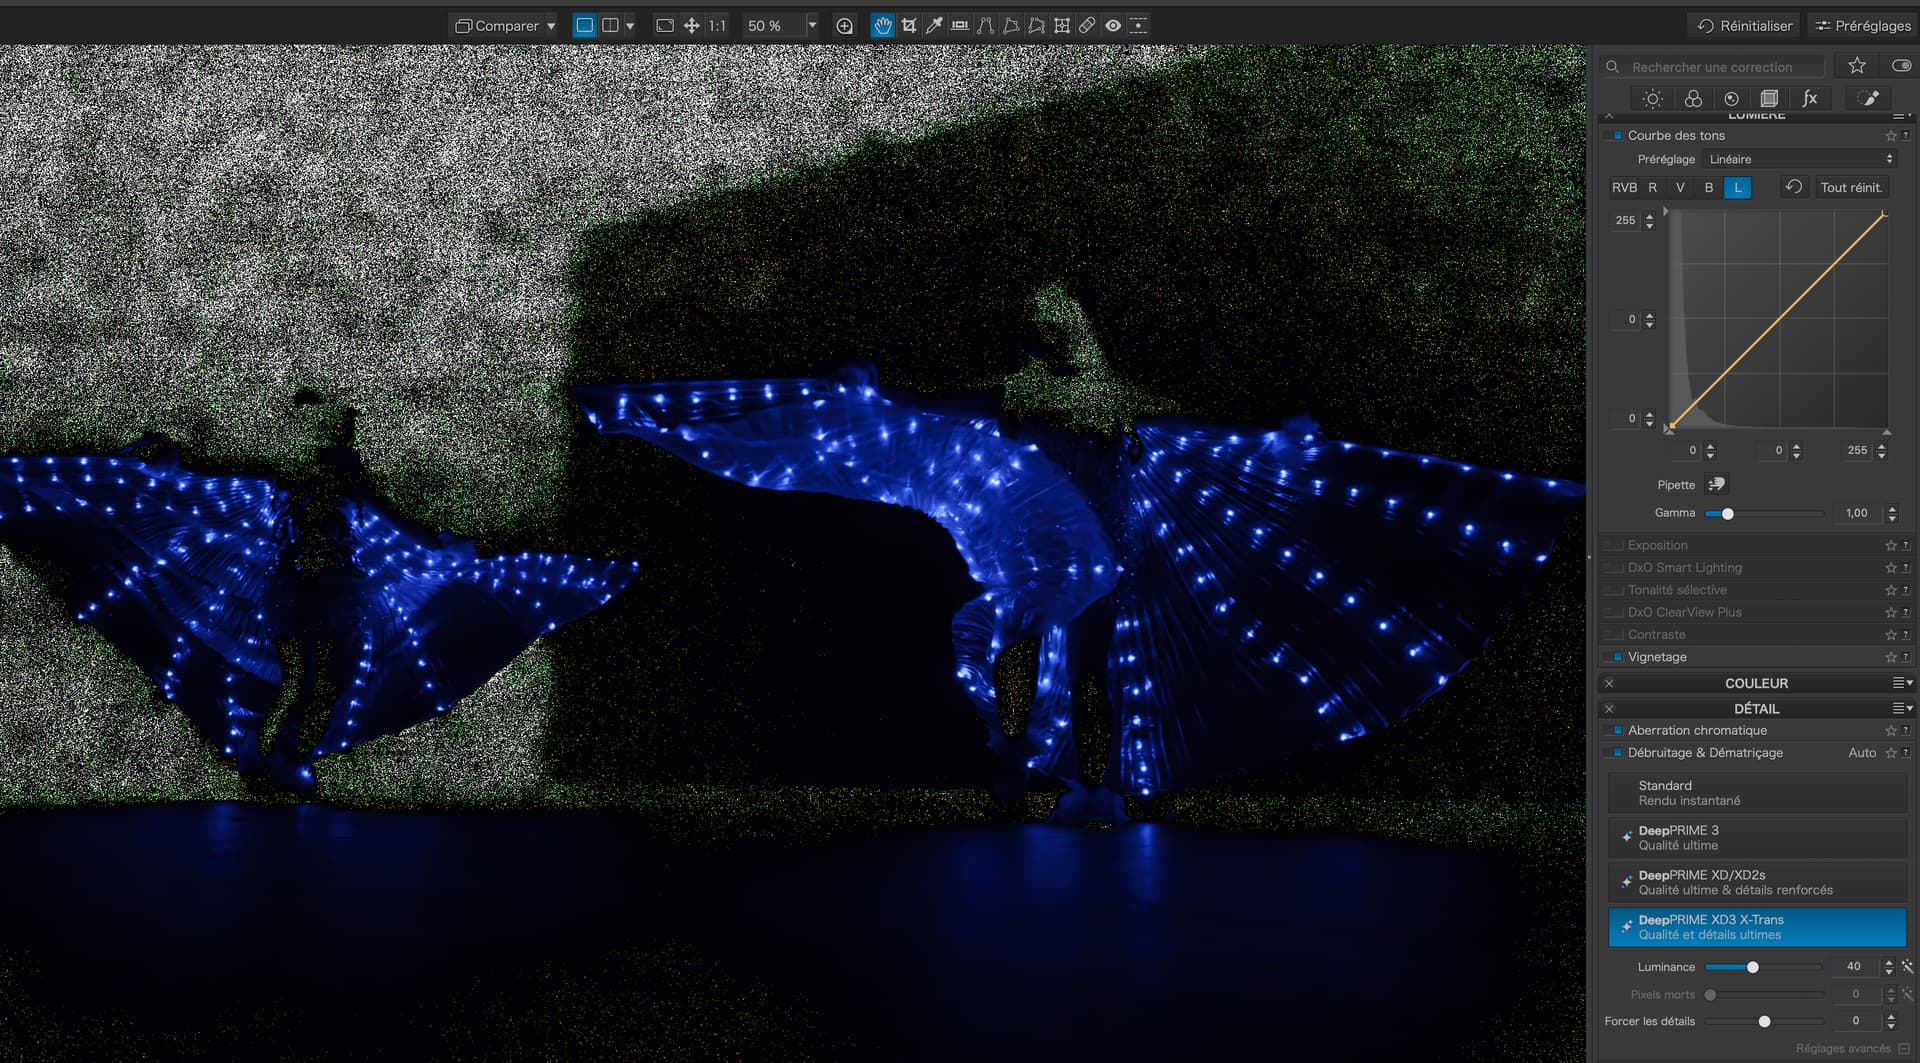Switch tone curve to RVB channel

(x=1624, y=187)
